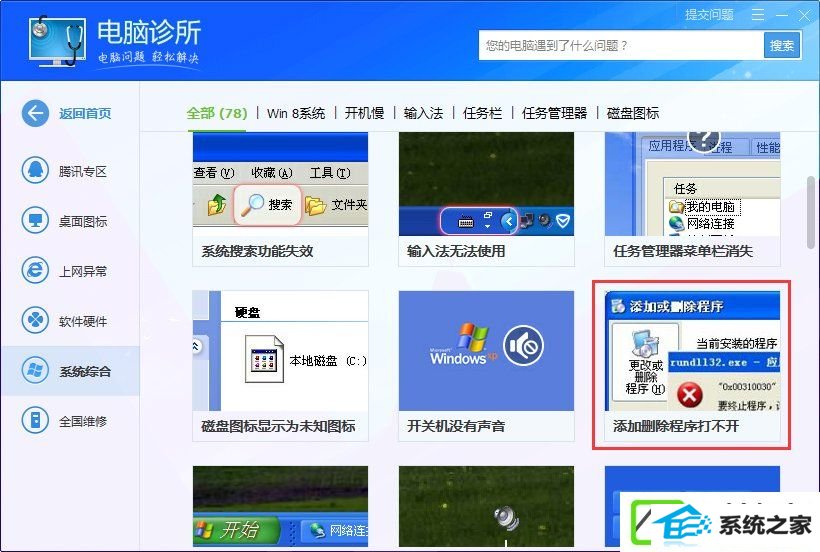
Task: Open the 开关机没有声音 fix thumbnail
Action: pyautogui.click(x=486, y=365)
